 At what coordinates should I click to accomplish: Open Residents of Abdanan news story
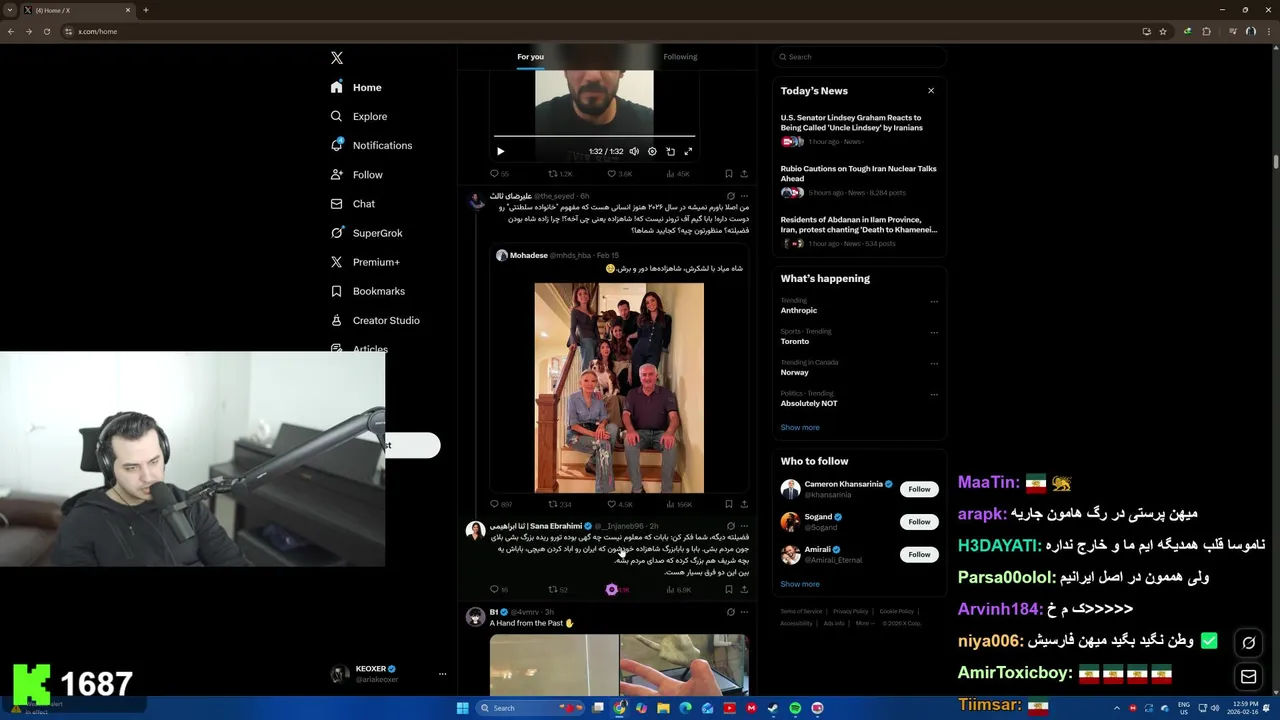(858, 231)
